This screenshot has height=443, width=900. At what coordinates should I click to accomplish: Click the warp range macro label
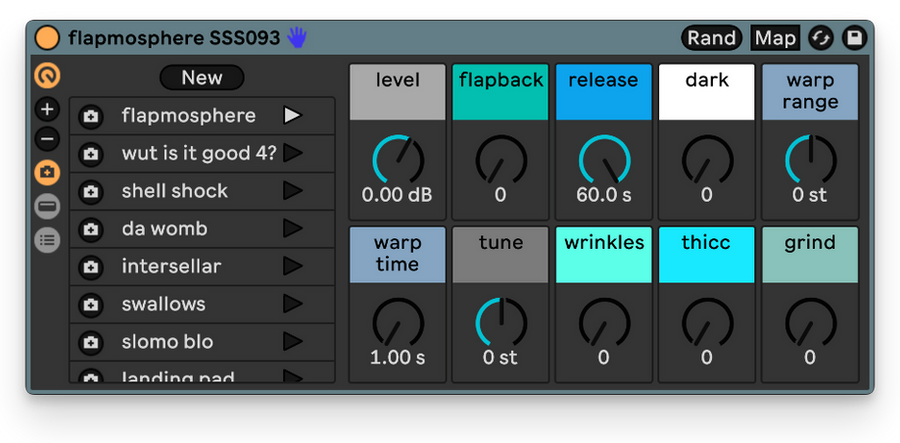tap(810, 92)
